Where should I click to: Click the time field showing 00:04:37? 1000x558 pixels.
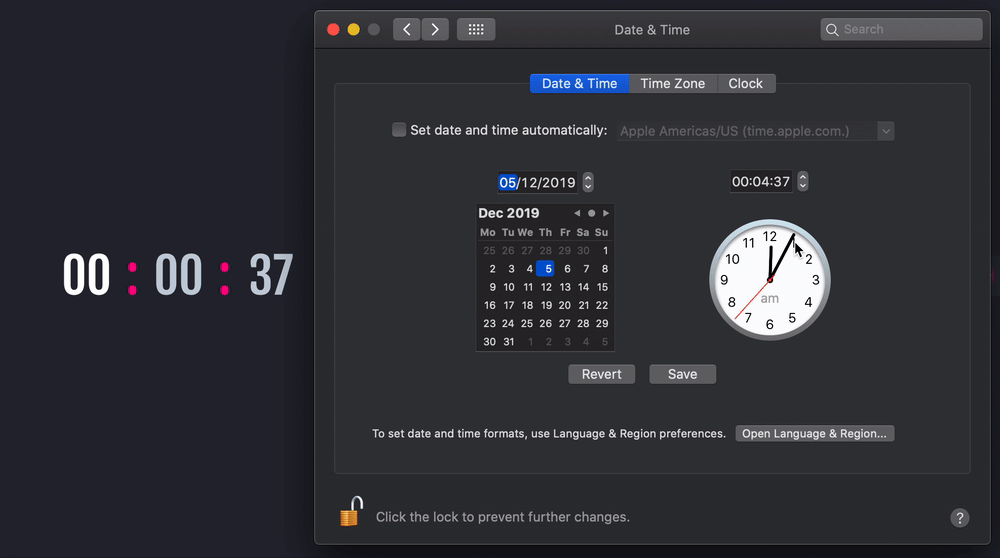pyautogui.click(x=761, y=182)
